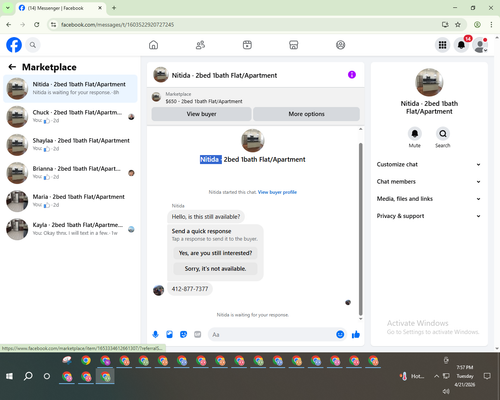Expand Media, files and links section
The image size is (500, 400).
(x=429, y=199)
